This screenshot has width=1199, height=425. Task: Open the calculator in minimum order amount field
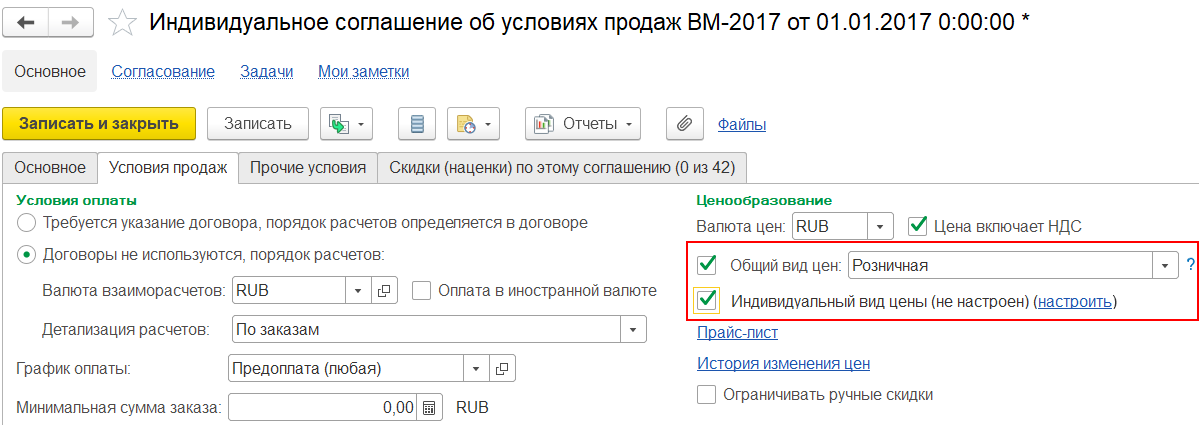click(429, 408)
